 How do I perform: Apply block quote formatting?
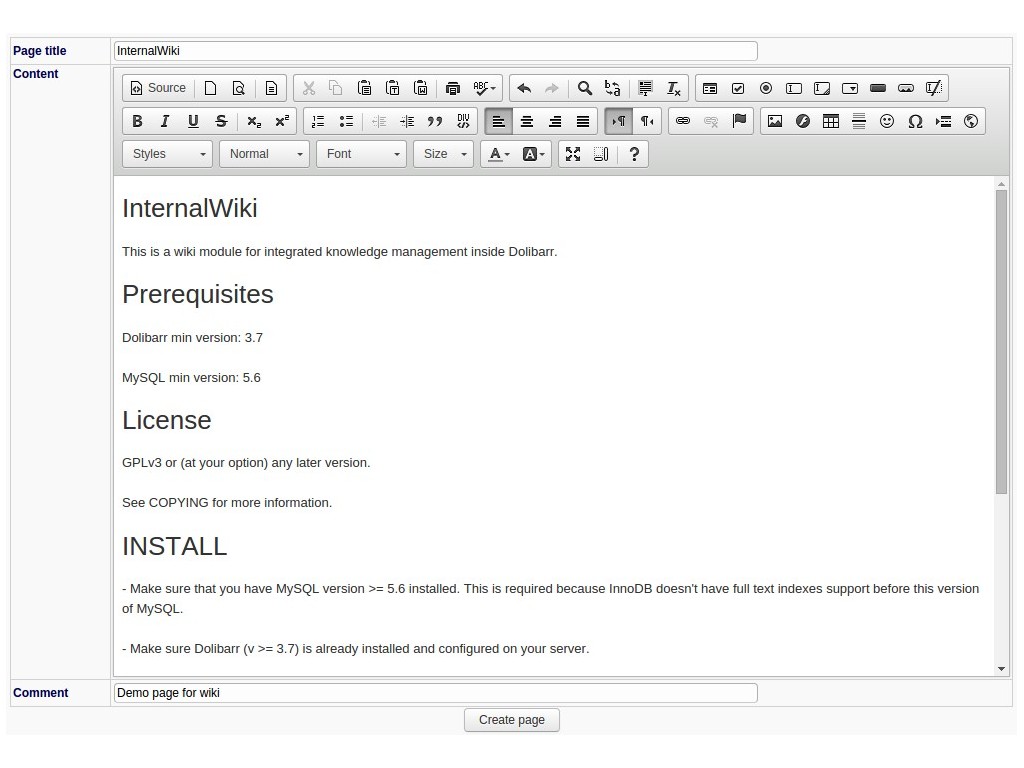435,121
